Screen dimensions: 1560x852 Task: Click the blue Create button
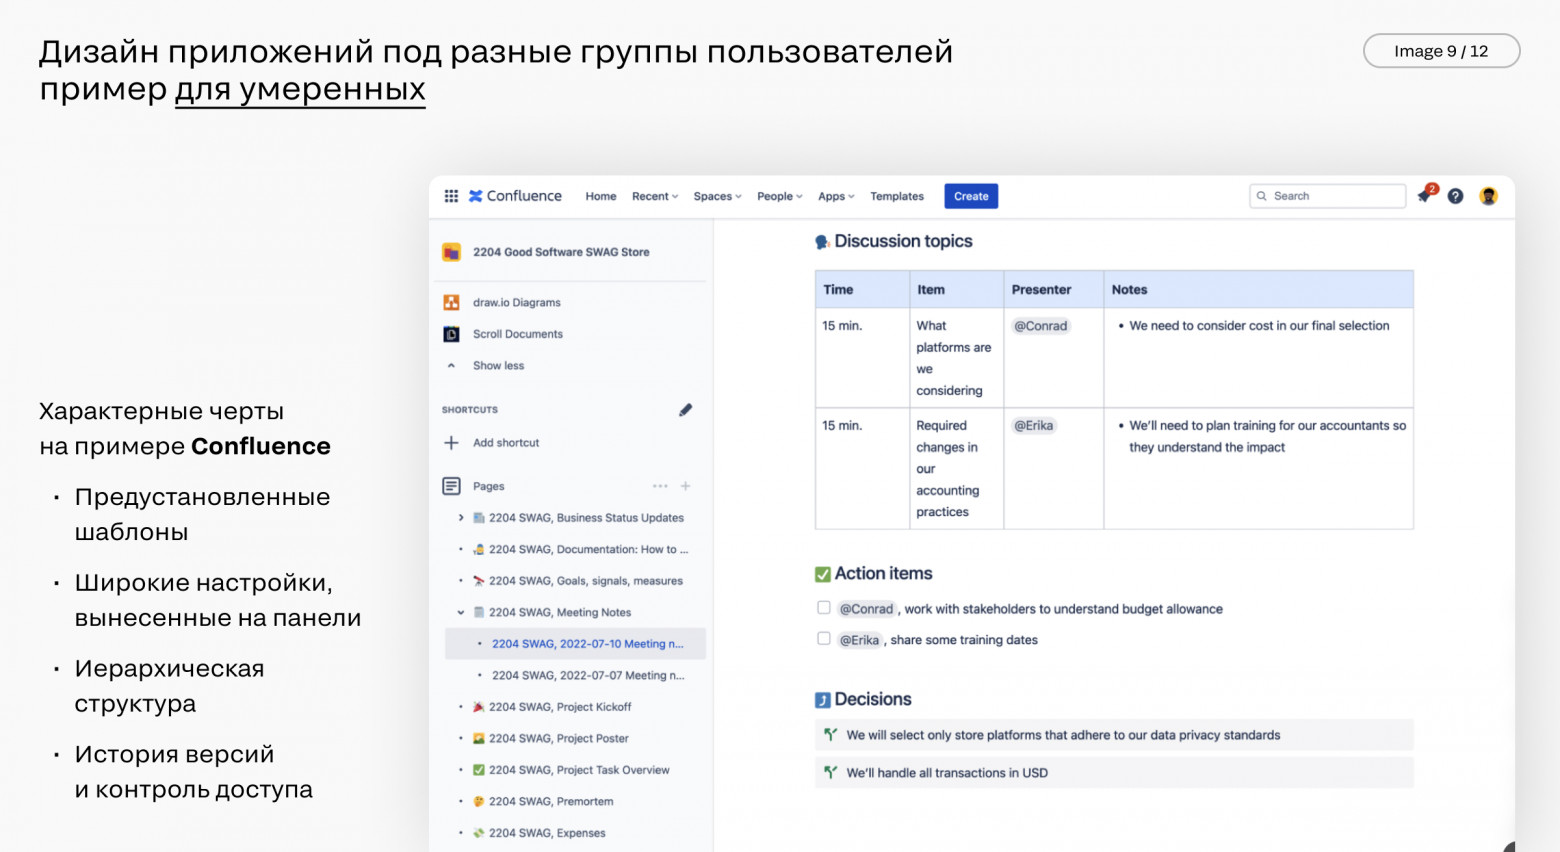970,196
